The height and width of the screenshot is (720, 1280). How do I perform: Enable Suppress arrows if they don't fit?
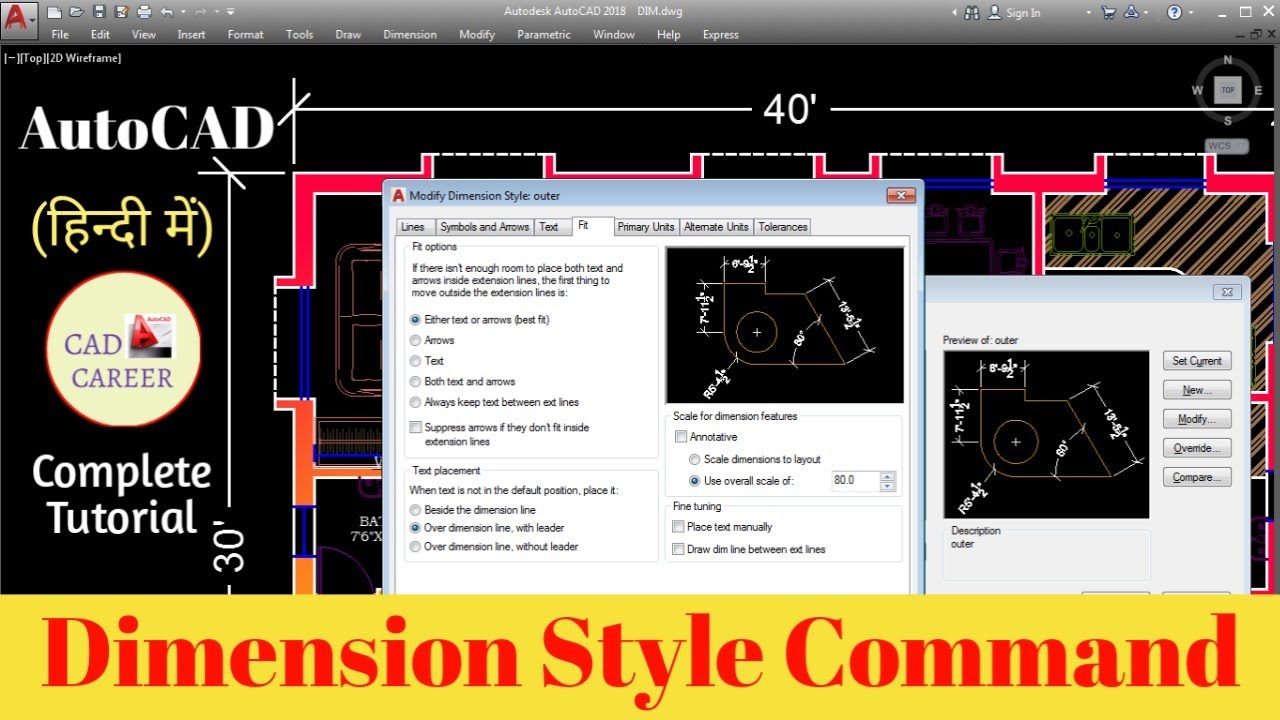[416, 428]
